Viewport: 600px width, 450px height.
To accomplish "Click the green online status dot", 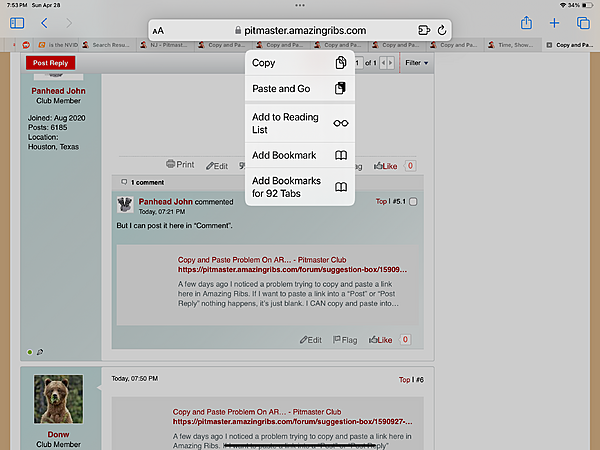I will click(29, 352).
